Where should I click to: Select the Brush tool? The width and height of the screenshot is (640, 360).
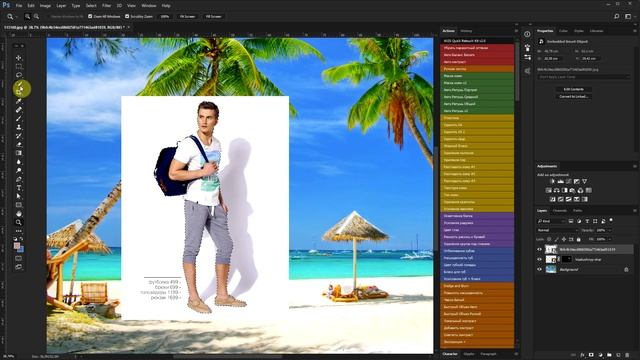19,118
